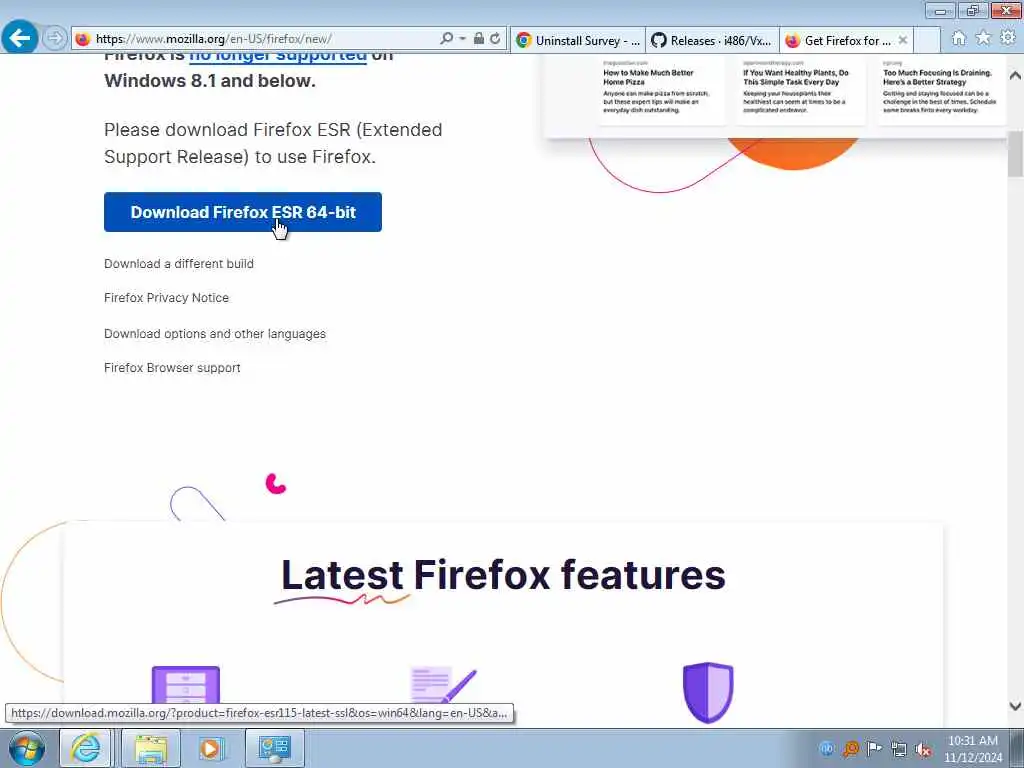The width and height of the screenshot is (1024, 768).
Task: Minimize the browser window
Action: pos(940,10)
